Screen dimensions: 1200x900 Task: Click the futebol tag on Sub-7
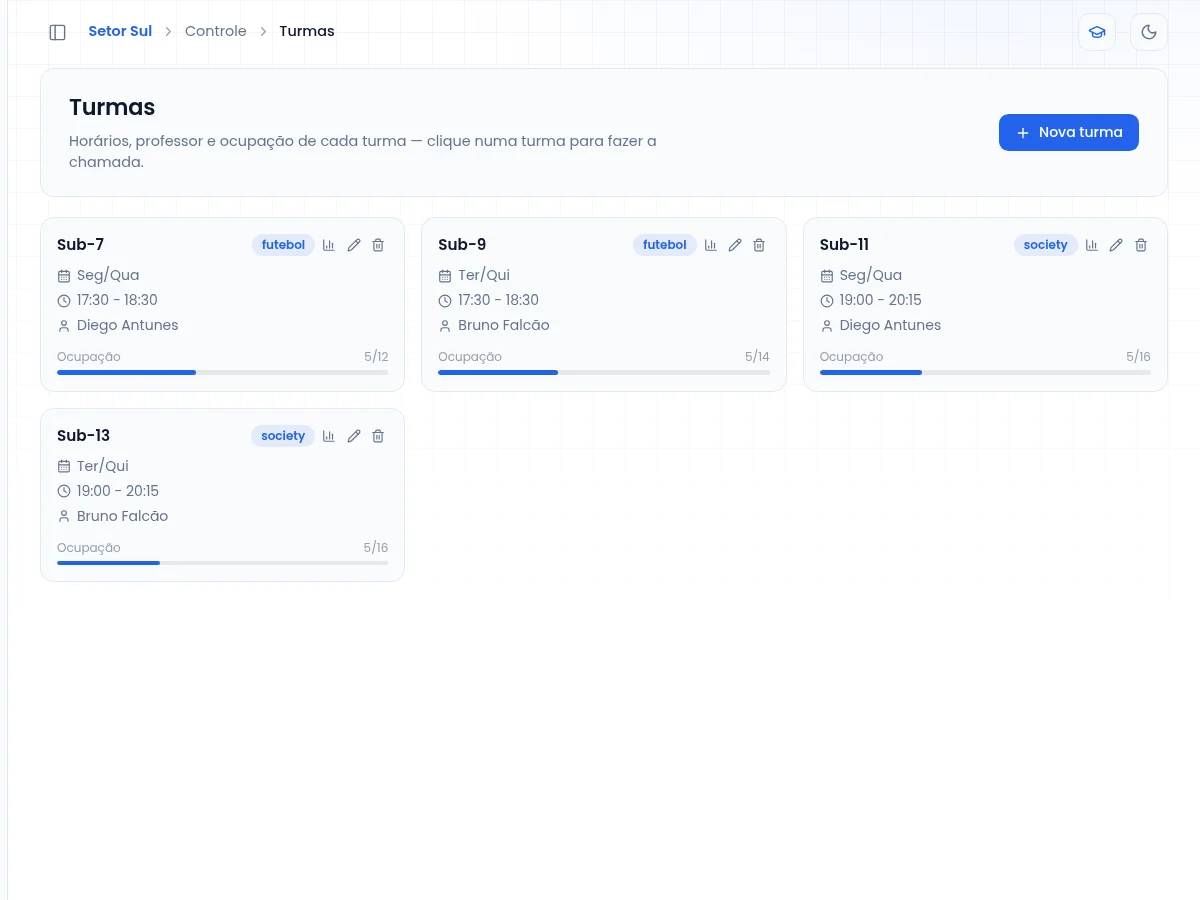(283, 245)
